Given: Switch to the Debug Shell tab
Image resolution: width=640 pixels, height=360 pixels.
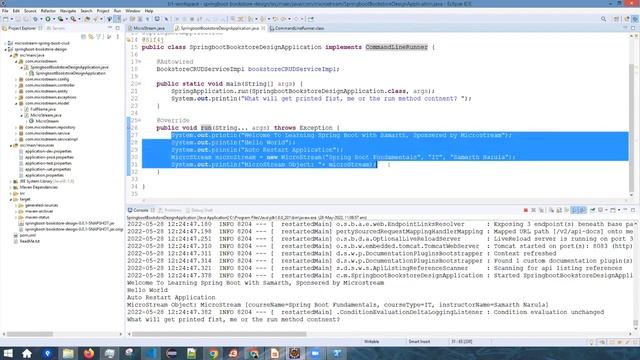Looking at the screenshot, I should pos(199,210).
